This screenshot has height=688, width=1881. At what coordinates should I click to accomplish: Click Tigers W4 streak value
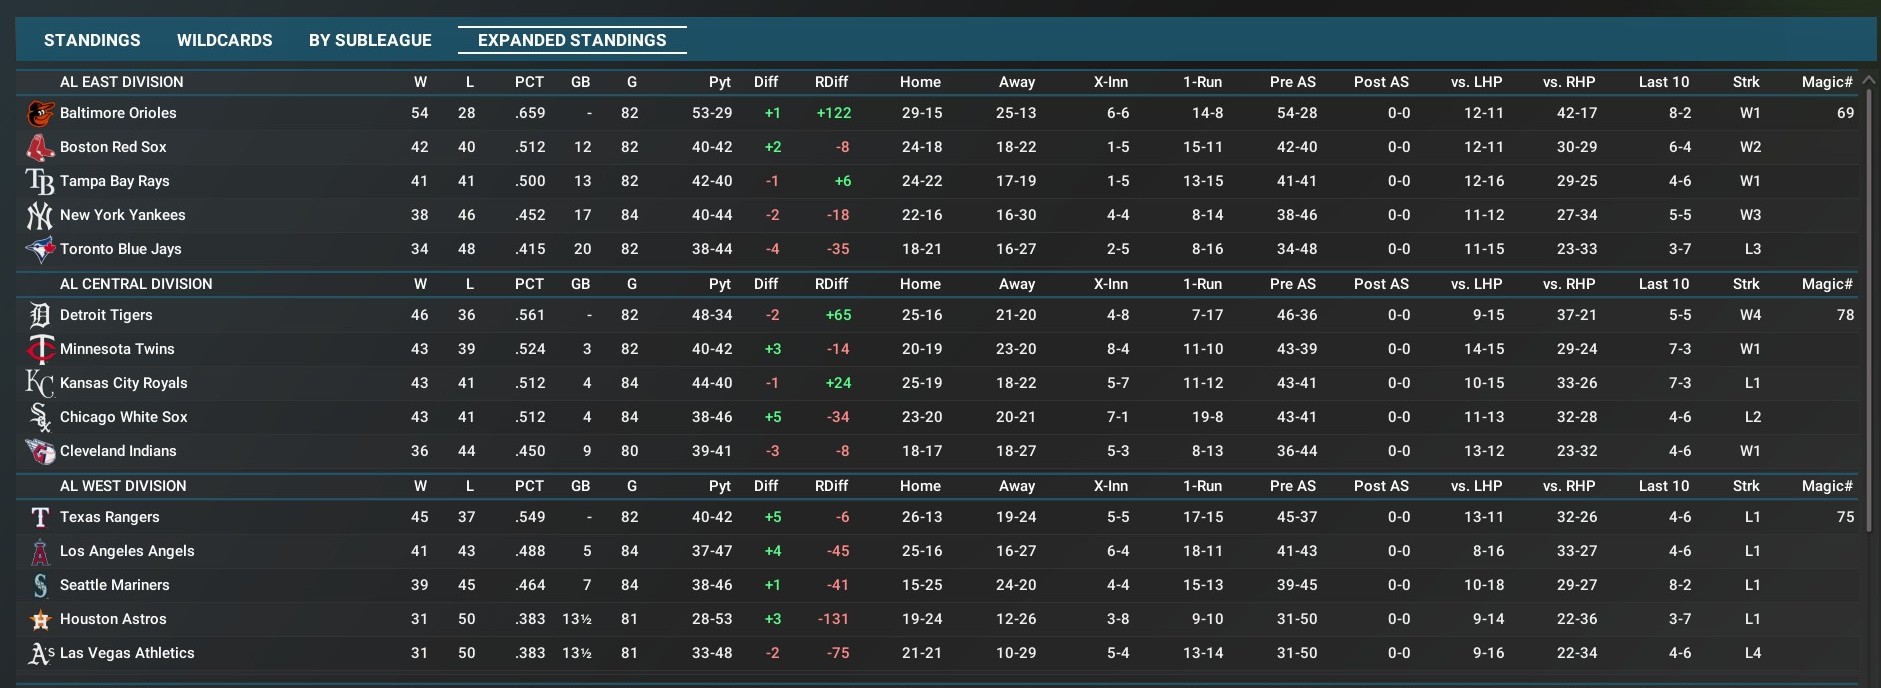tap(1750, 315)
